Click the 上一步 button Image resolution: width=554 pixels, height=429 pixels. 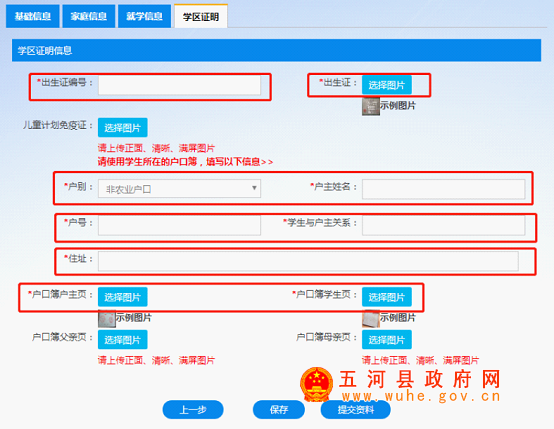click(x=193, y=410)
